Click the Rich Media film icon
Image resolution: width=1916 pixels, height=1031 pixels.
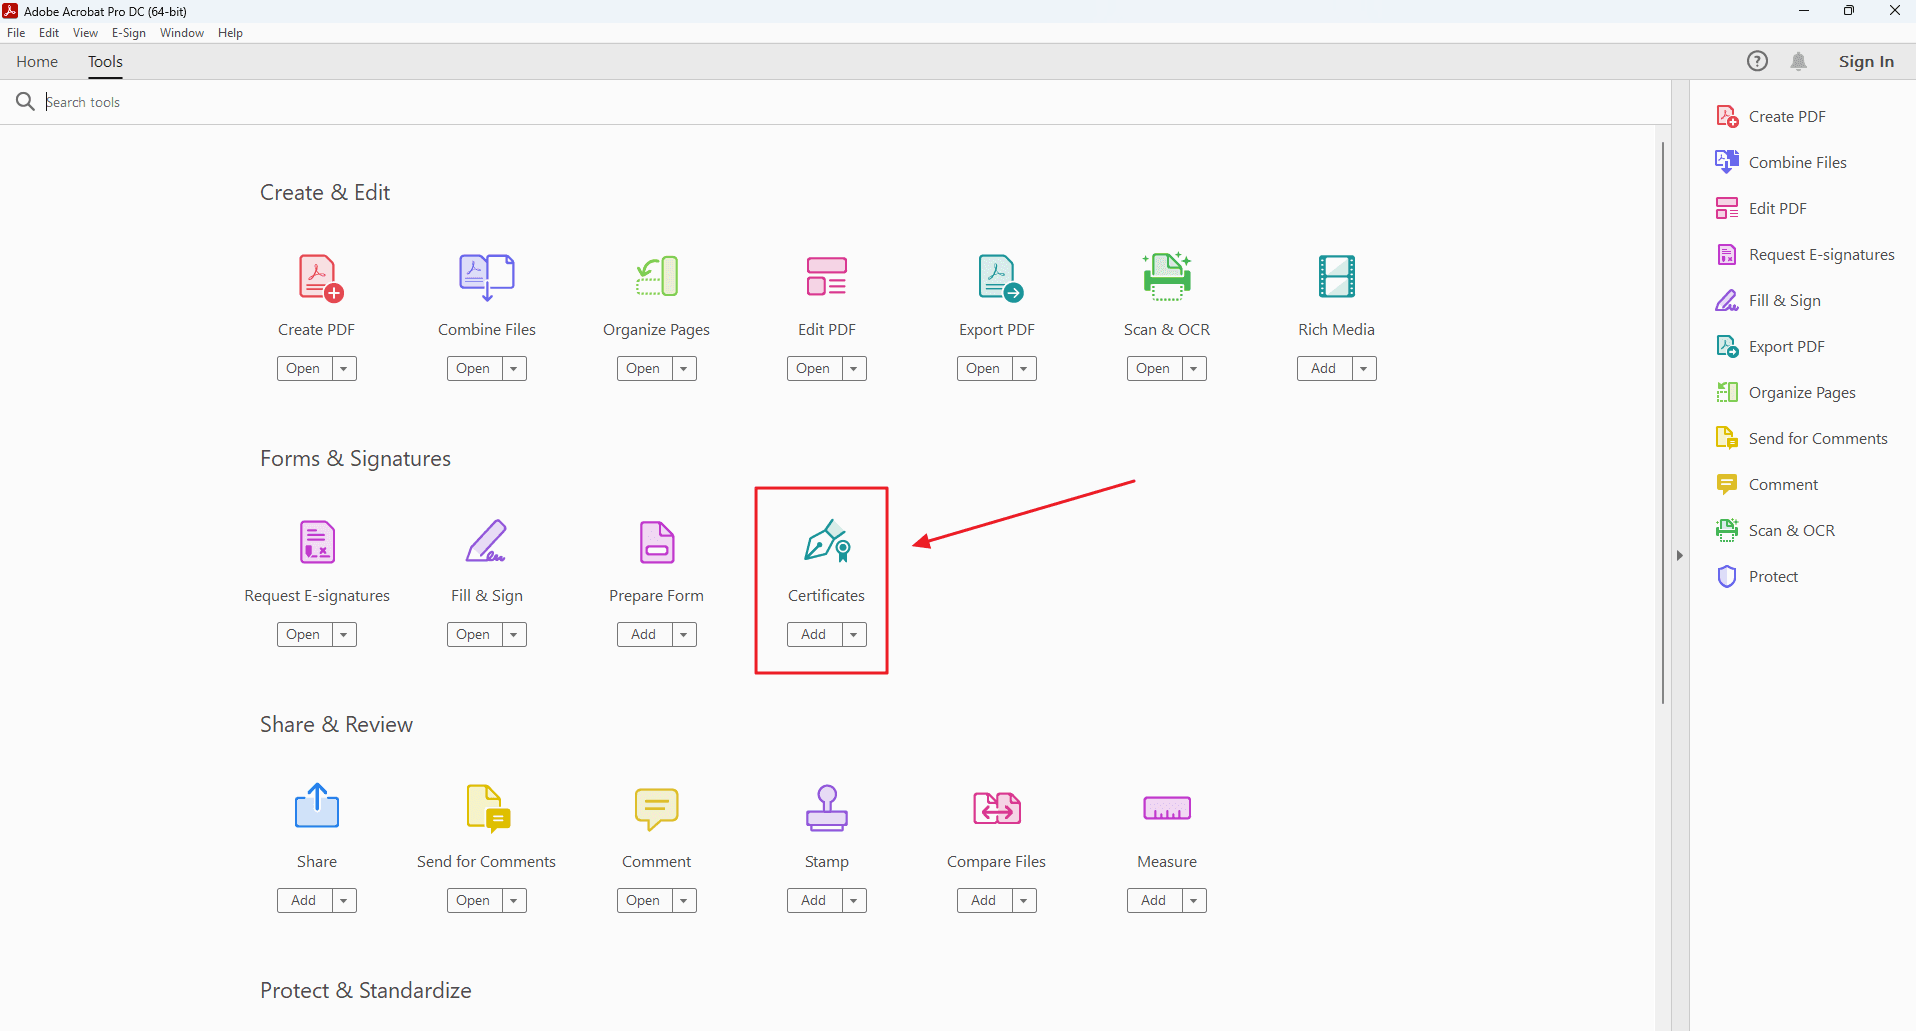point(1337,277)
